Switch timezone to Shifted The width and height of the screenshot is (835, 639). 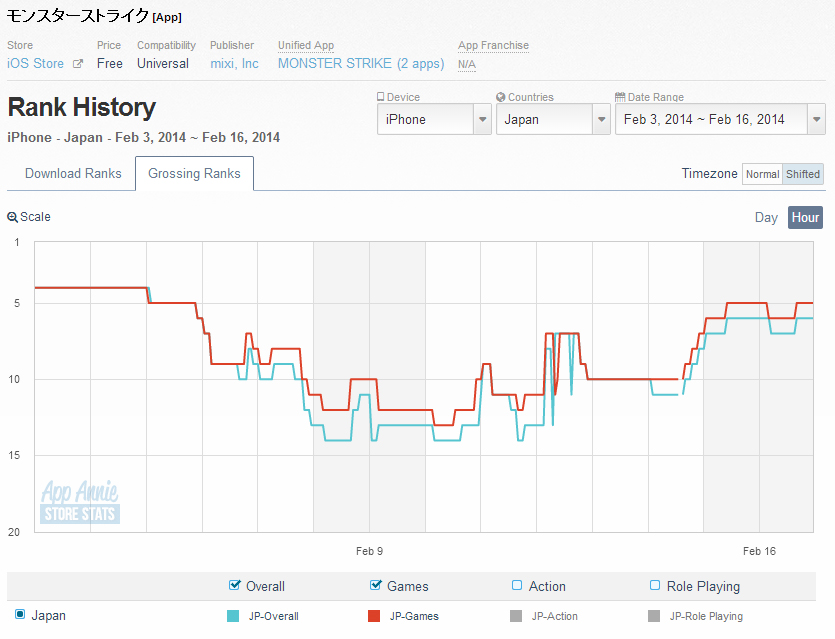(803, 174)
